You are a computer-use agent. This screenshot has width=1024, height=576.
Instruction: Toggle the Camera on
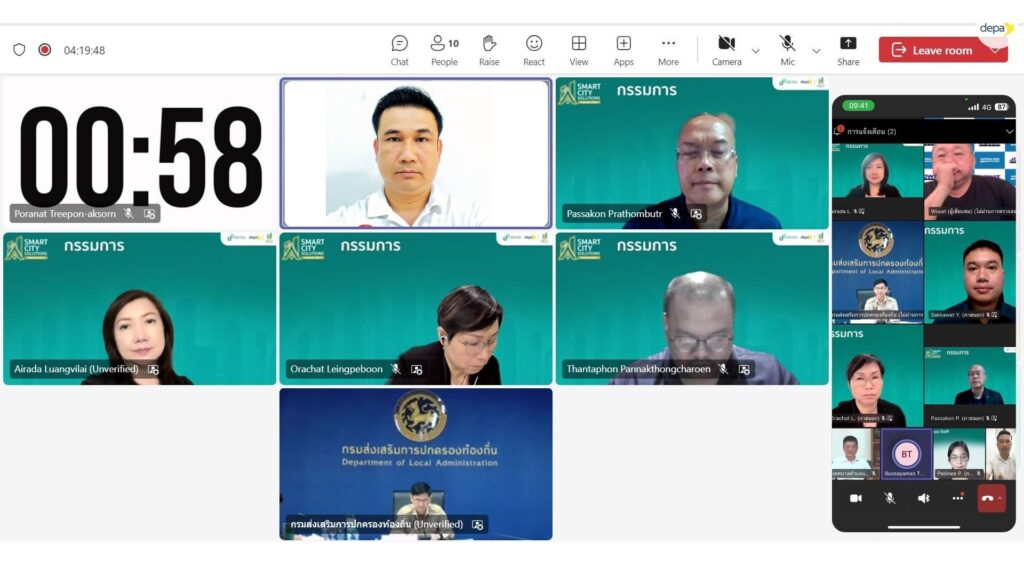726,50
